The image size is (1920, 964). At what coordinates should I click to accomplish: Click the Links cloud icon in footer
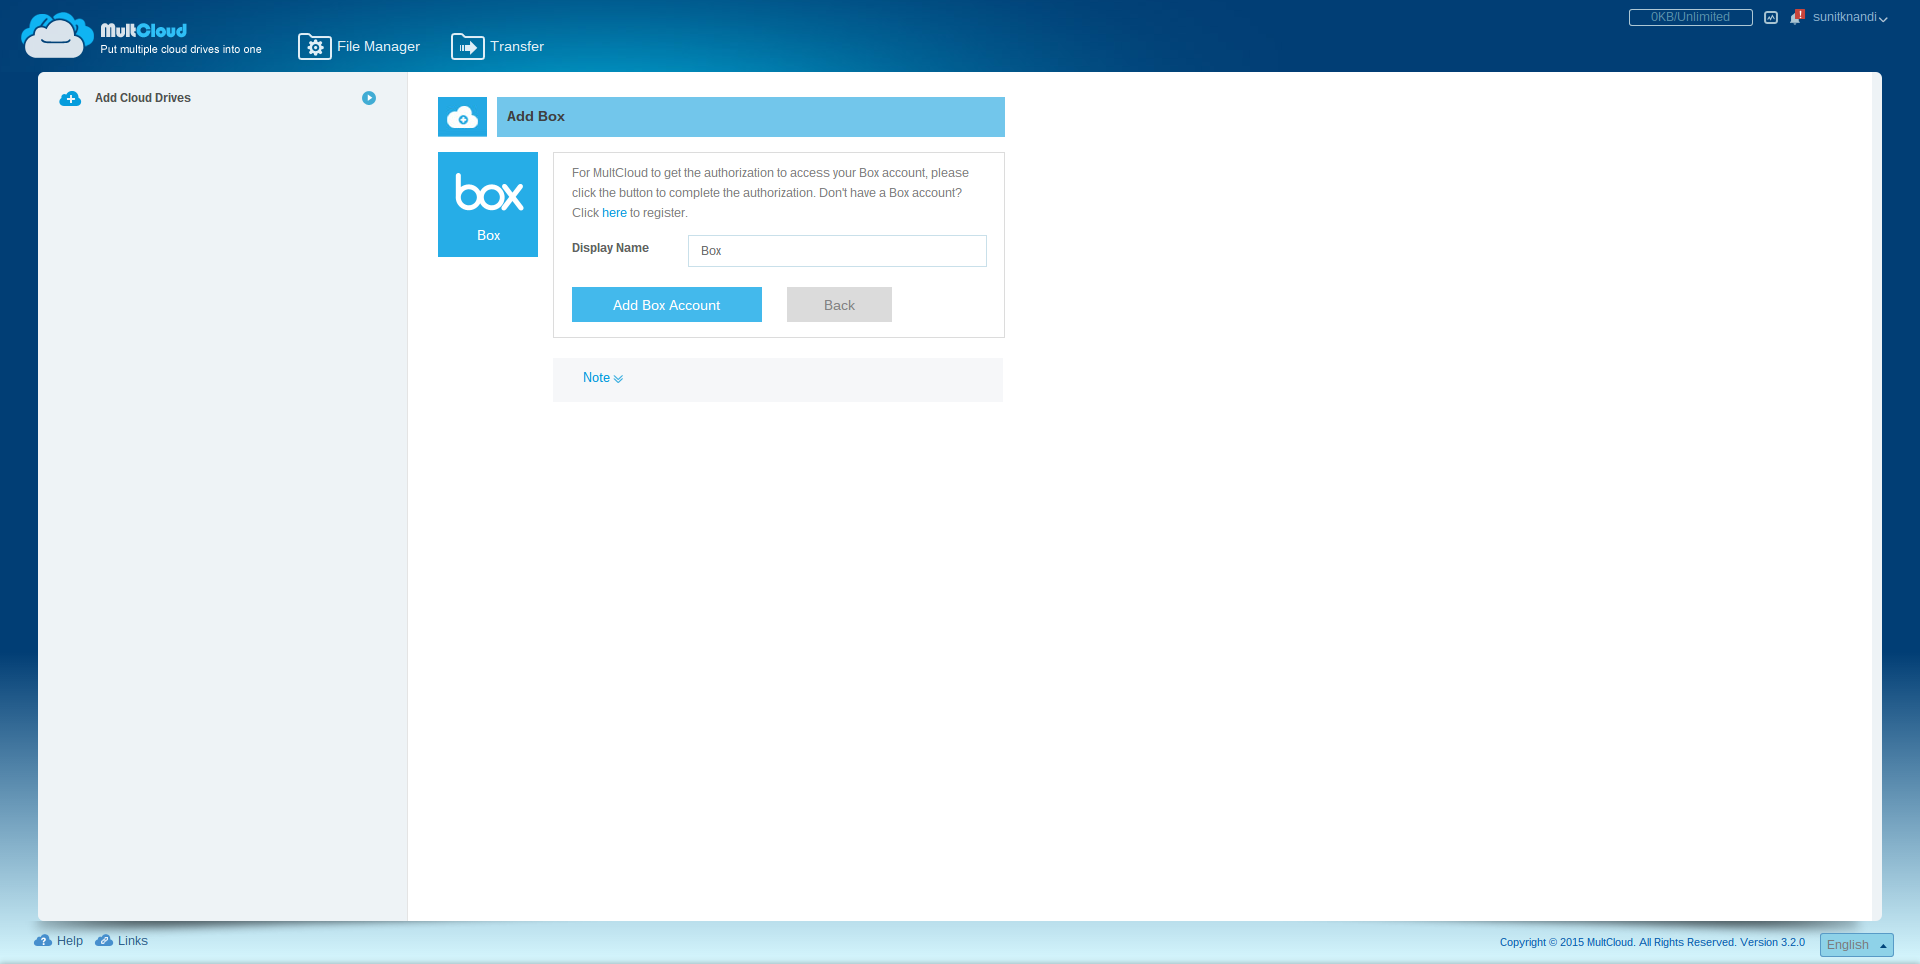[x=104, y=941]
